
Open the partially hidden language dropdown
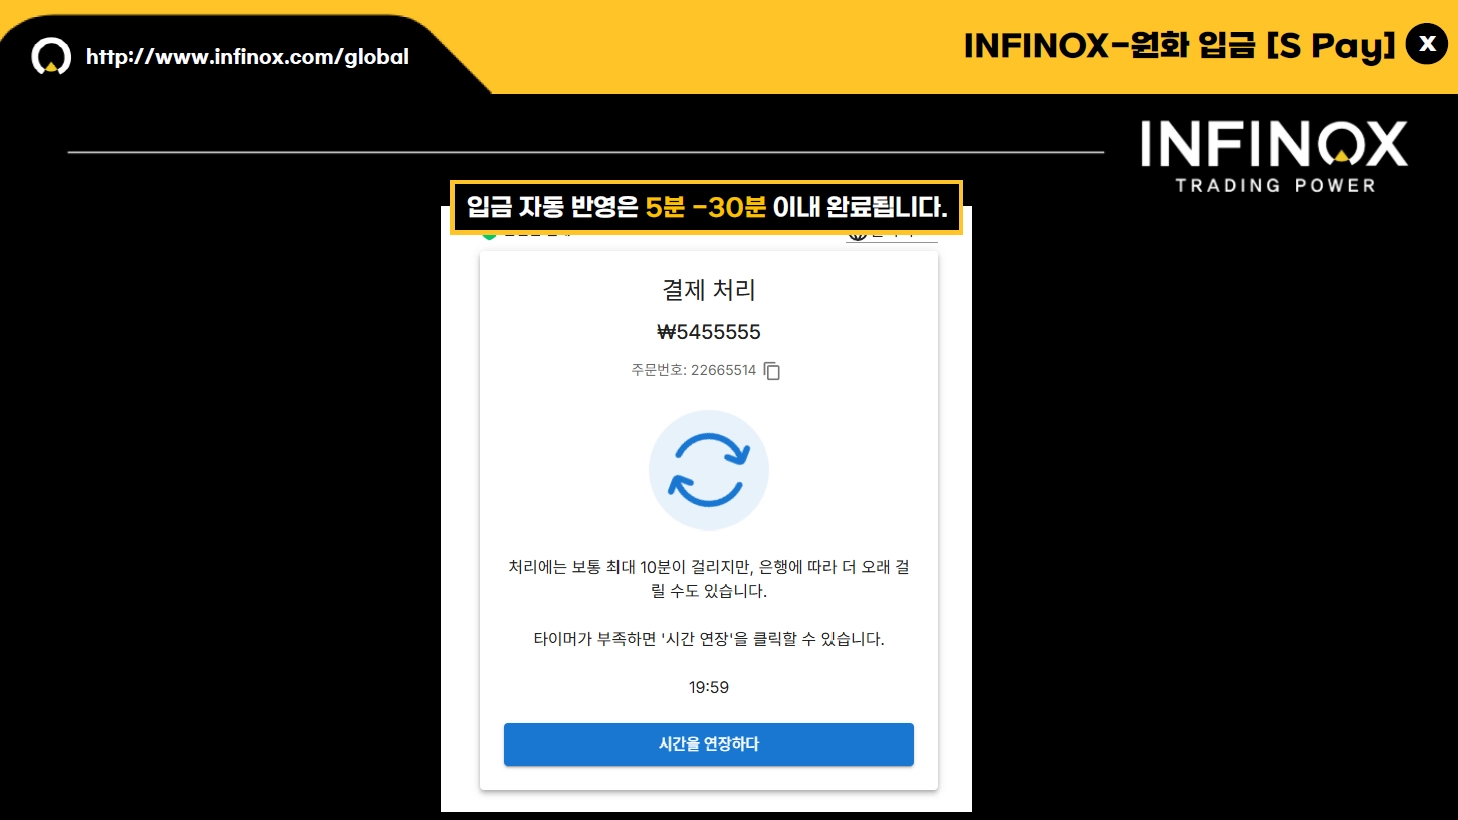coord(892,237)
